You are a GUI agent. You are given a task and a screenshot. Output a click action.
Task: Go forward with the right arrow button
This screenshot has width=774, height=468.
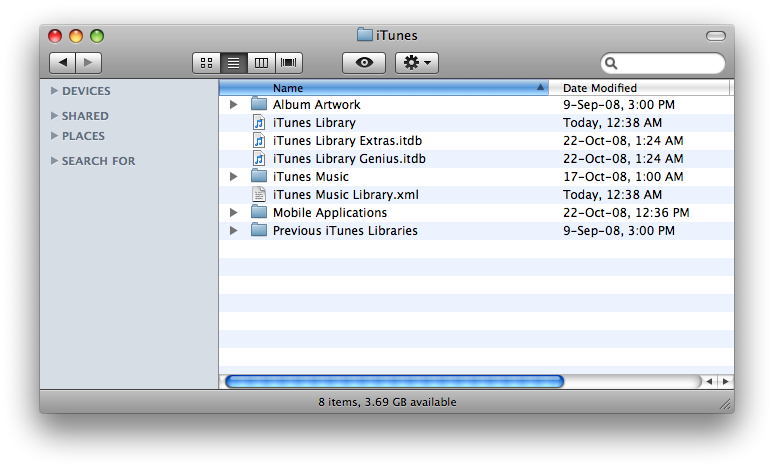tap(89, 63)
